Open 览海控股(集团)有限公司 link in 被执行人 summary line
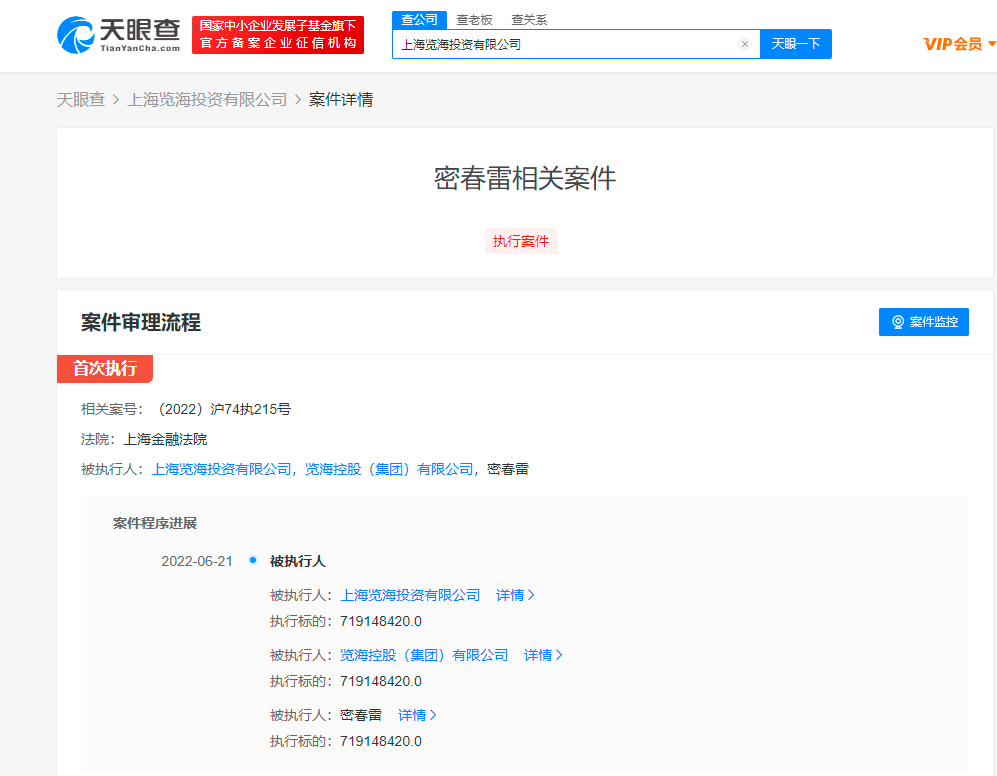The width and height of the screenshot is (997, 776). pyautogui.click(x=389, y=469)
